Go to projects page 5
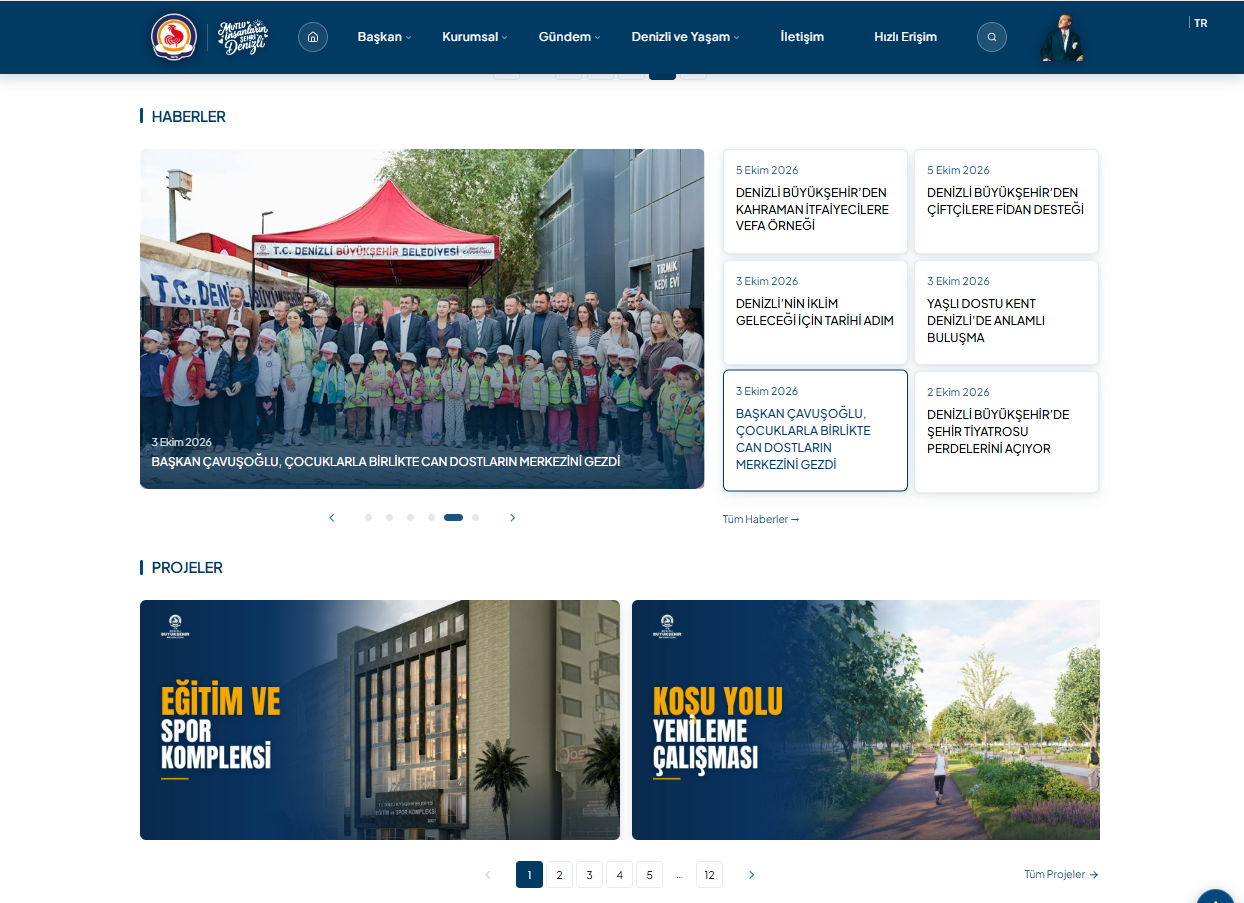 pos(649,875)
